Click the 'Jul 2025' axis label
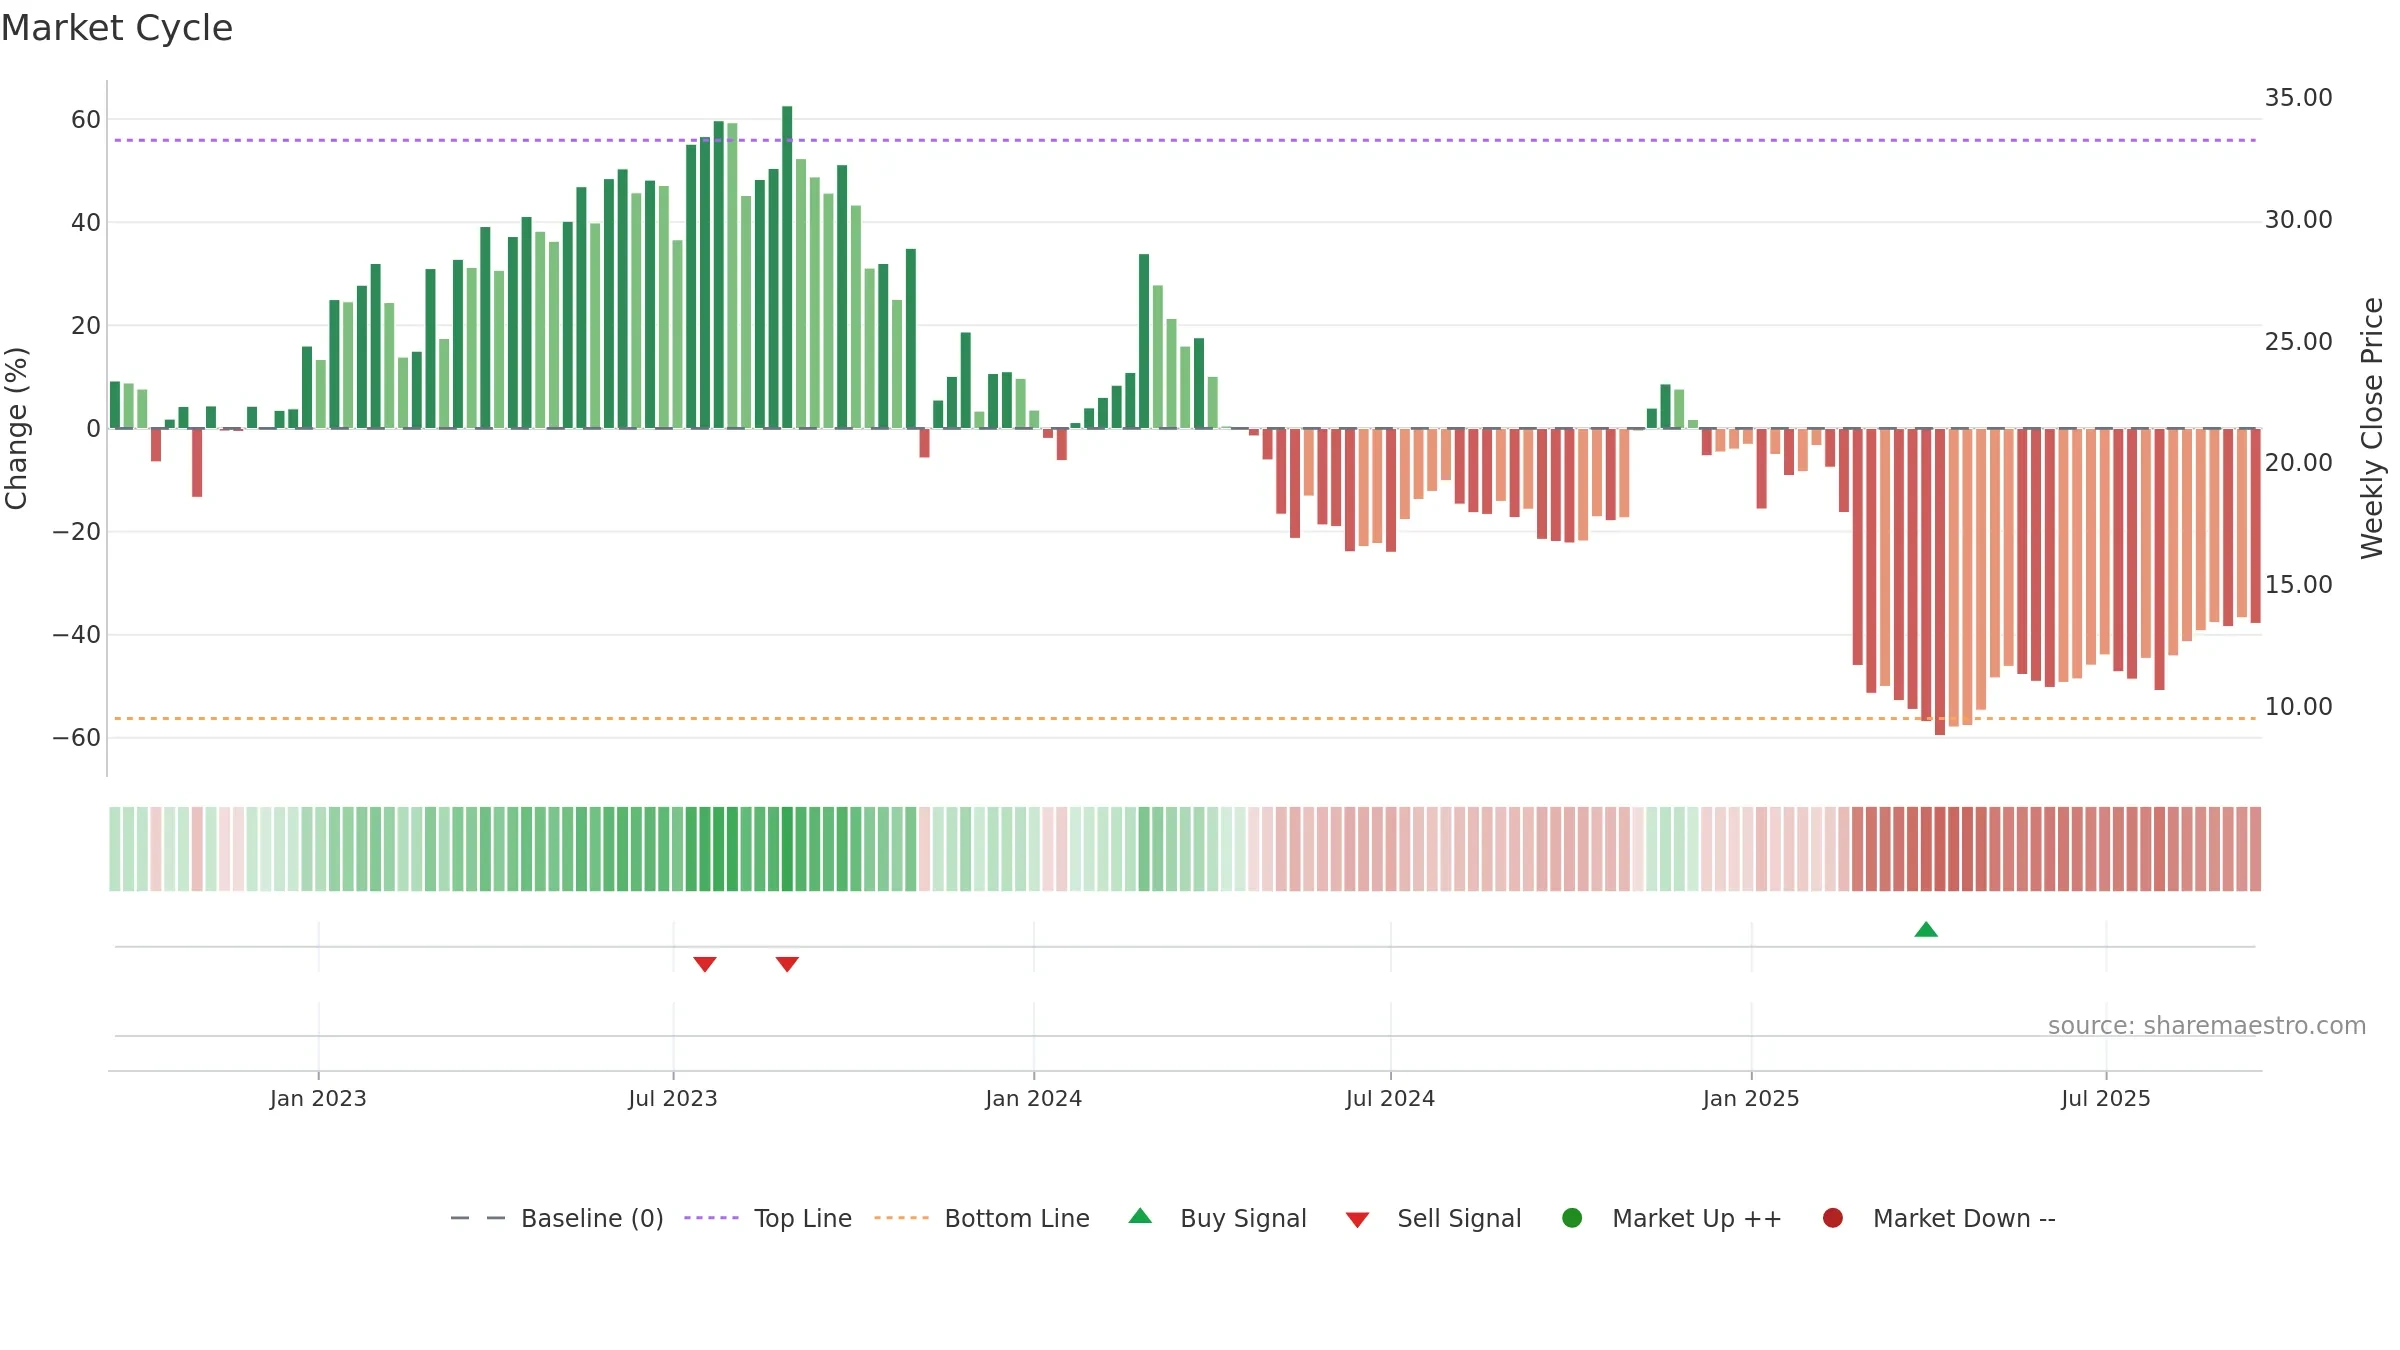Image resolution: width=2400 pixels, height=1350 pixels. pyautogui.click(x=2106, y=1099)
